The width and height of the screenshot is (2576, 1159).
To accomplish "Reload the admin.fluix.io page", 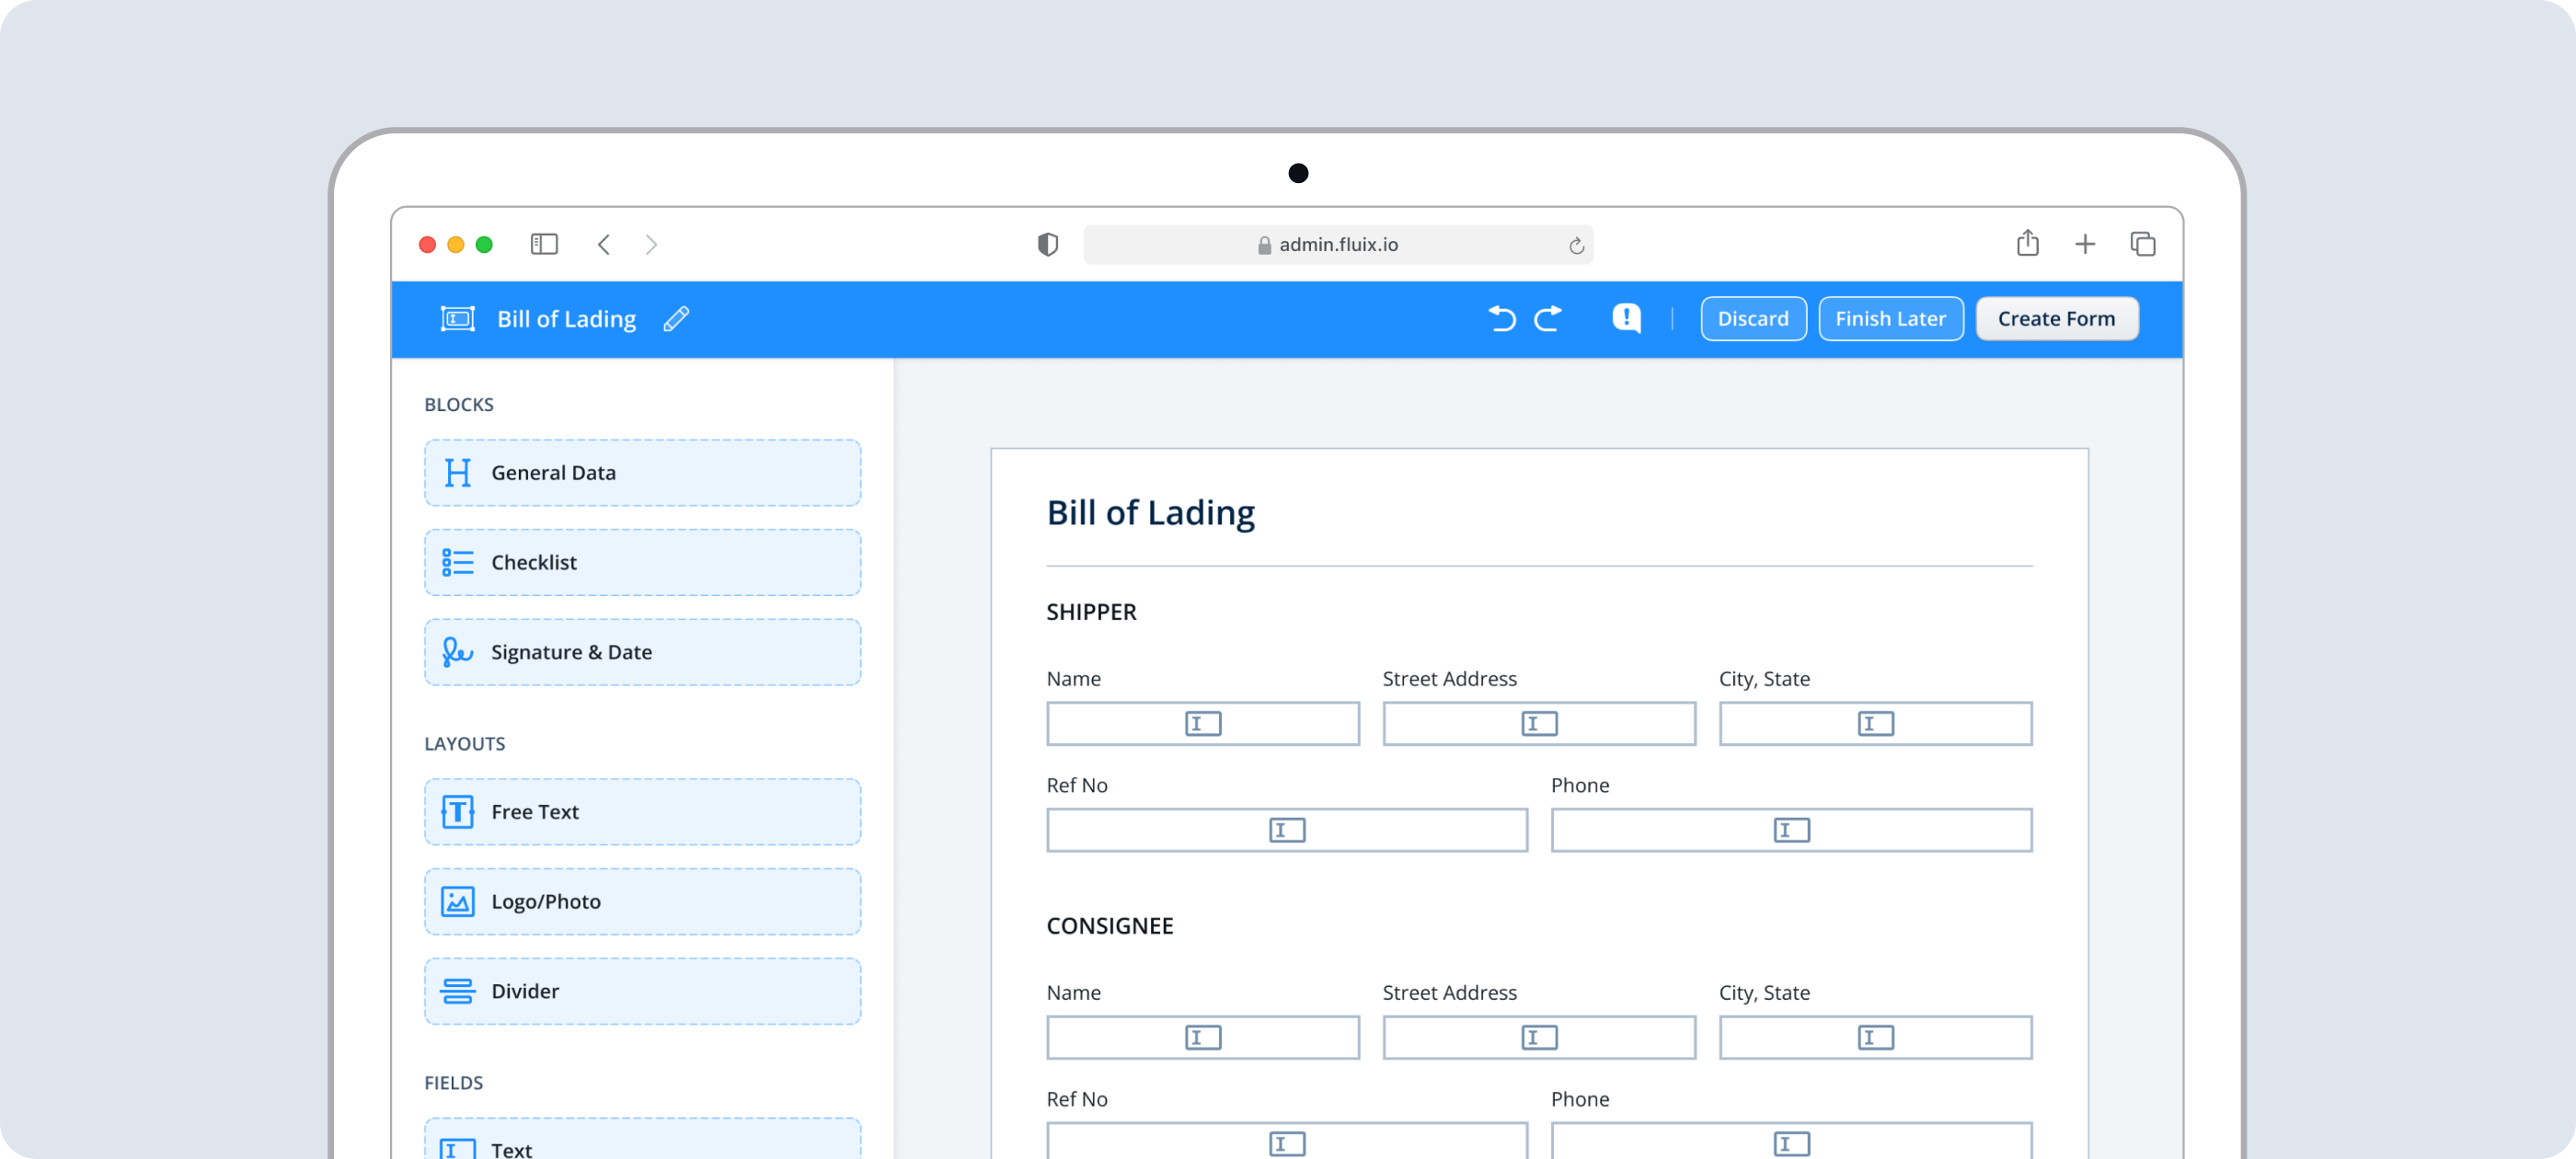I will [x=1576, y=245].
